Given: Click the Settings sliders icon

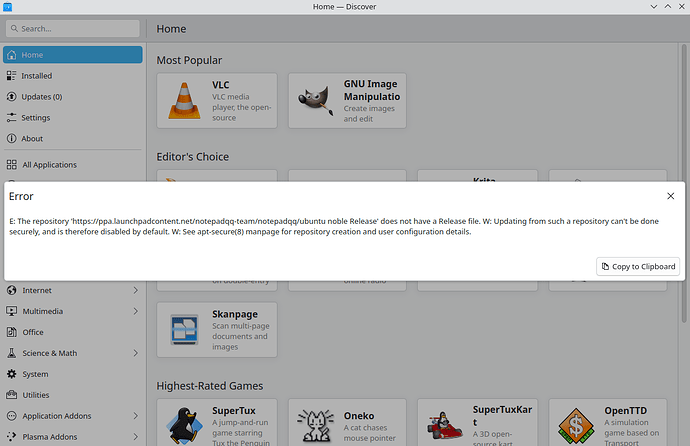Looking at the screenshot, I should [12, 117].
